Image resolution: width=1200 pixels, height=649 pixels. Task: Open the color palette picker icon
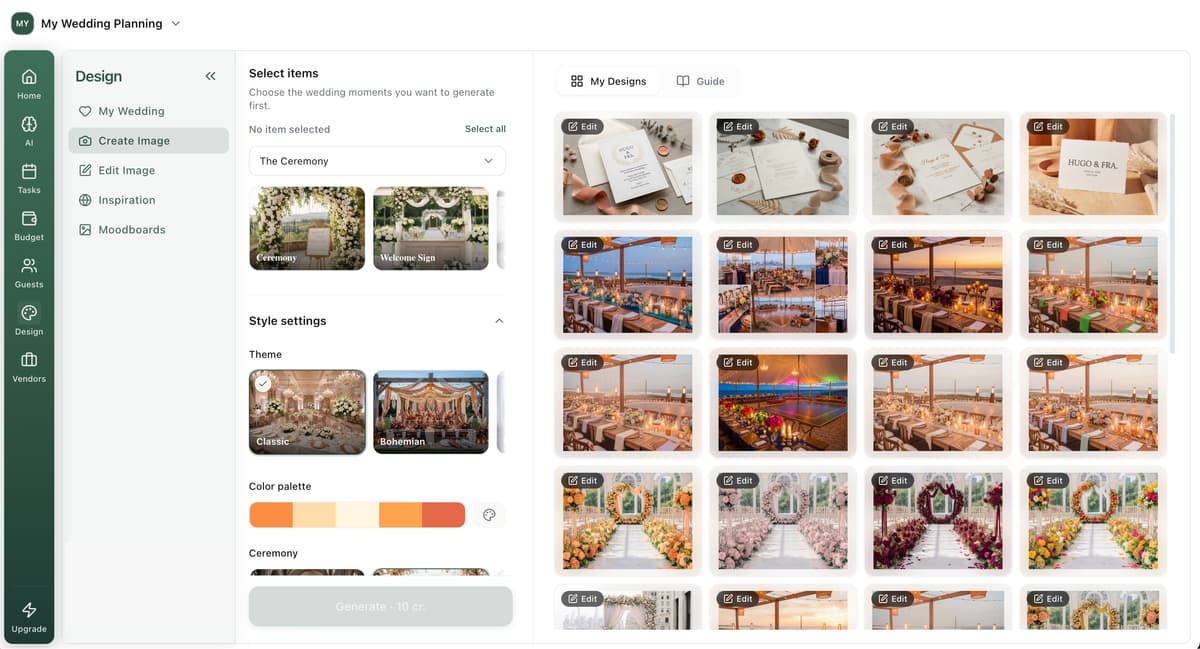(x=489, y=514)
